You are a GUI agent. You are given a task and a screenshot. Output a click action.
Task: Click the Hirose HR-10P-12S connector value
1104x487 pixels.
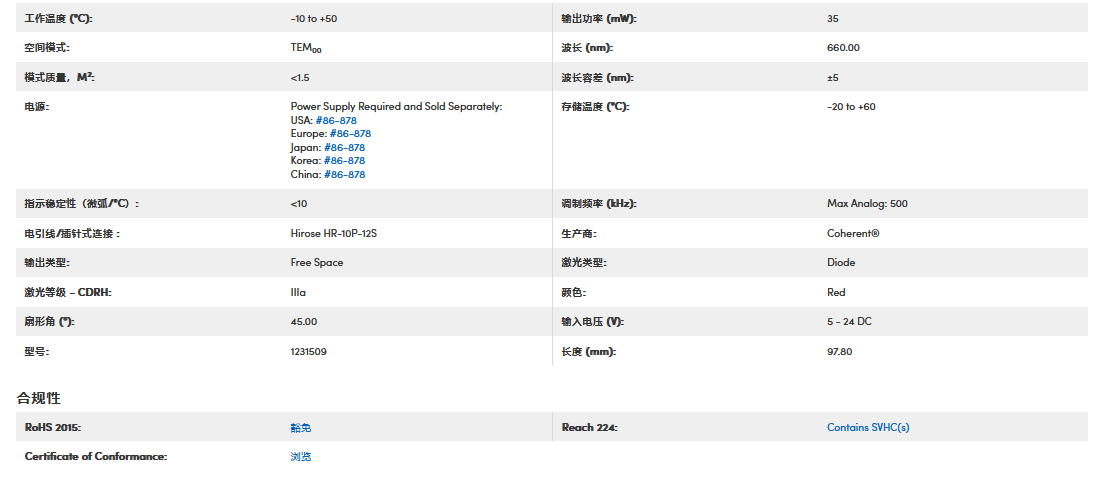[x=333, y=233]
